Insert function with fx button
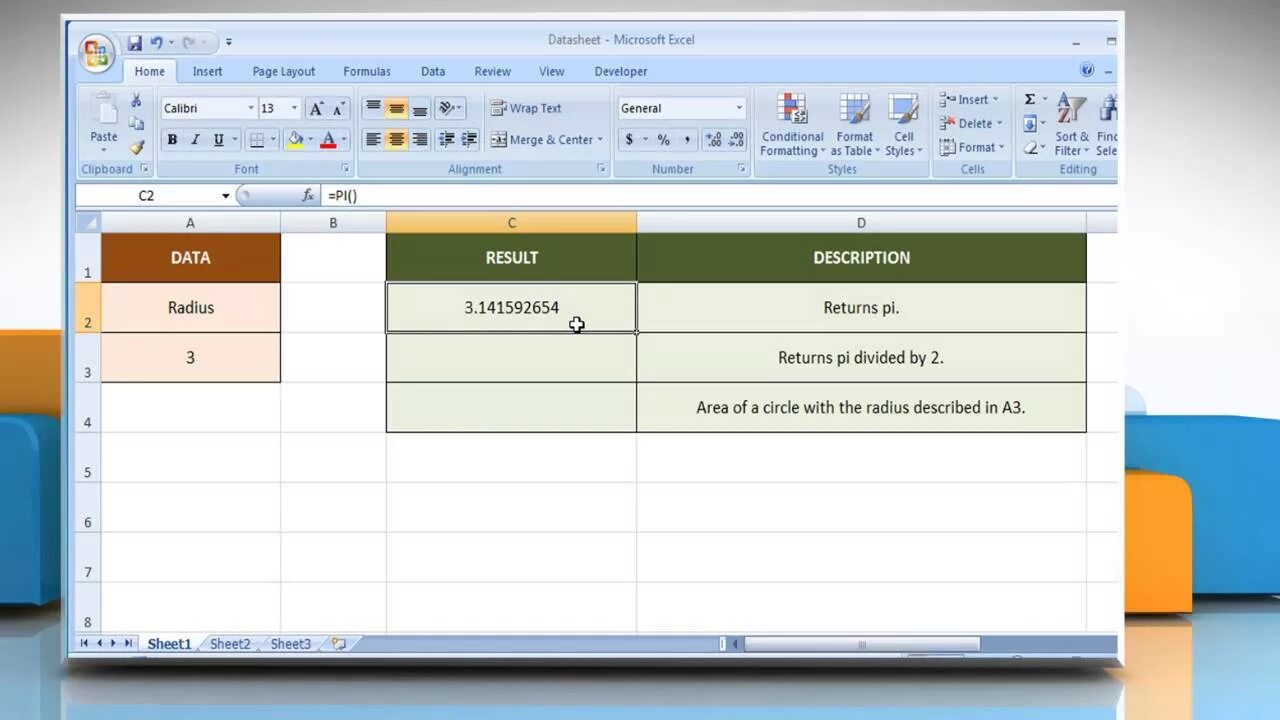 point(308,196)
